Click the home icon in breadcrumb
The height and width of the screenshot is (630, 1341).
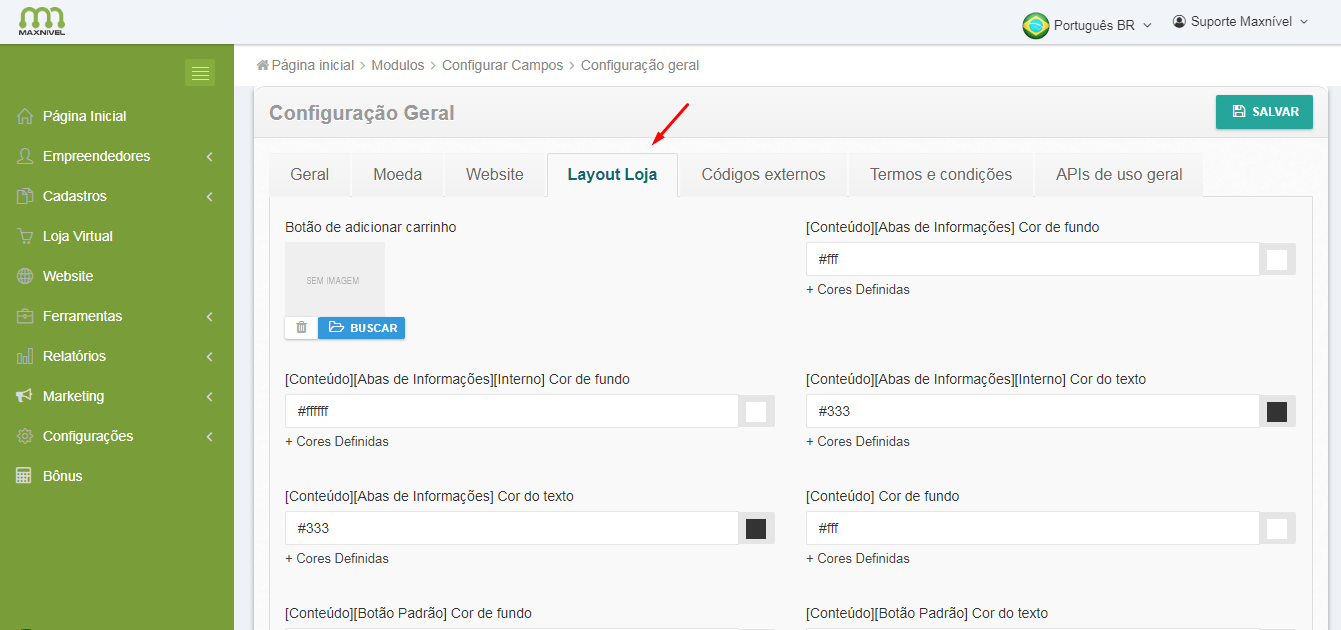[x=263, y=65]
